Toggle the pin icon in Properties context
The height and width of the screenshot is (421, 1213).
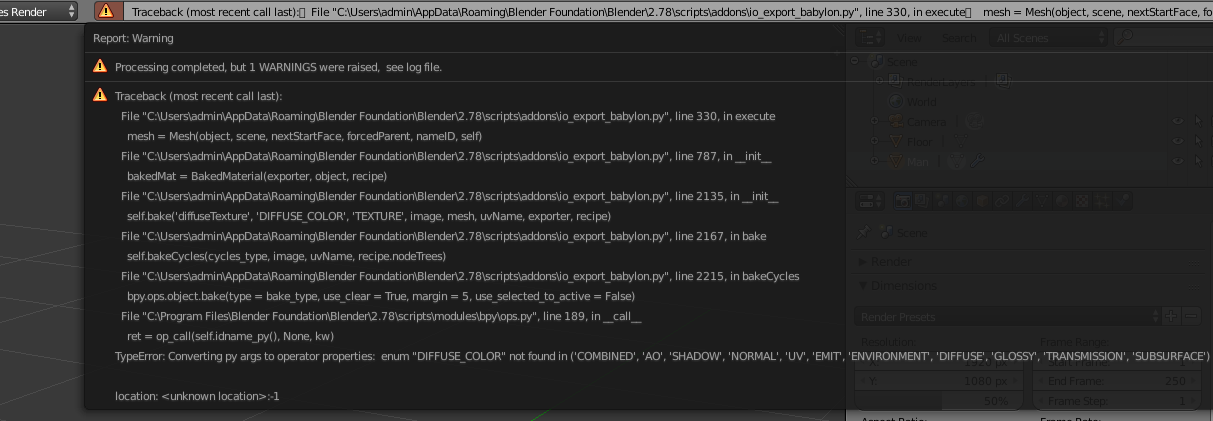point(864,233)
